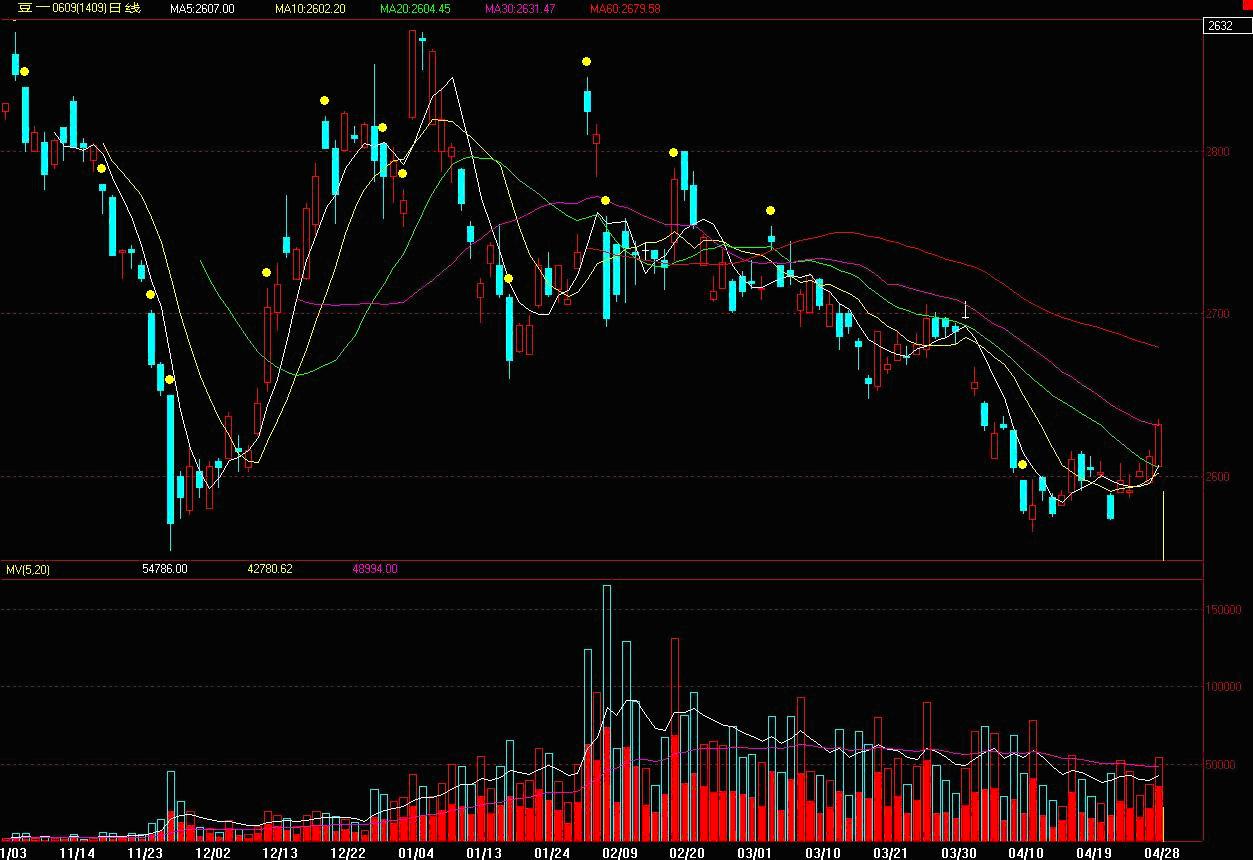1253x860 pixels.
Task: Click the magenta 48994.00 volume average value
Action: click(x=375, y=569)
